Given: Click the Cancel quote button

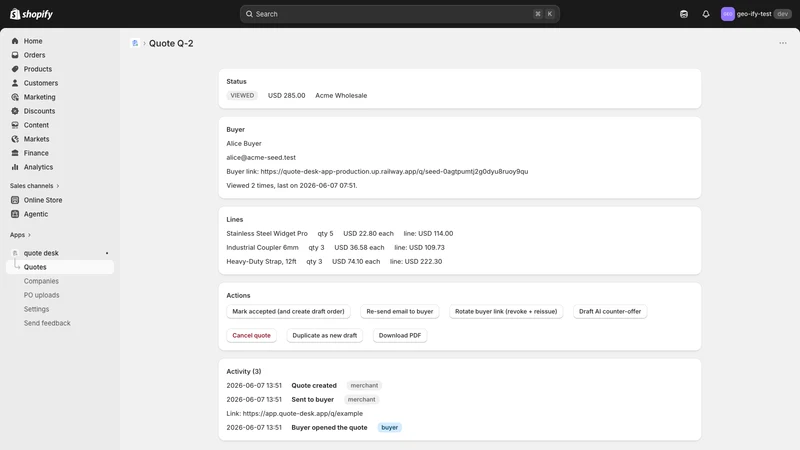Looking at the screenshot, I should point(251,335).
